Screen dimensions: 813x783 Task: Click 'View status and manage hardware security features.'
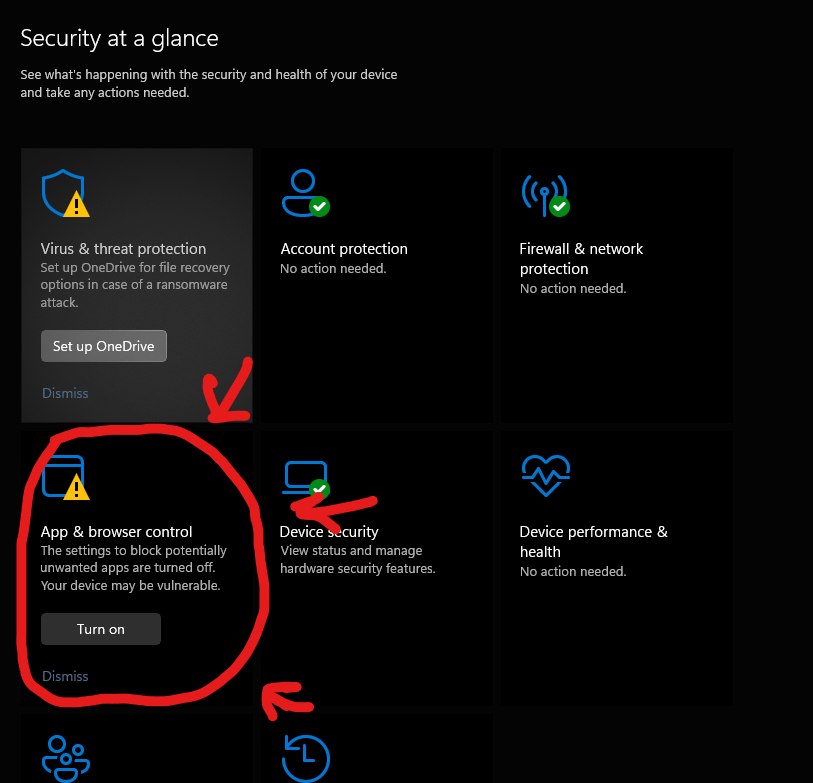358,560
